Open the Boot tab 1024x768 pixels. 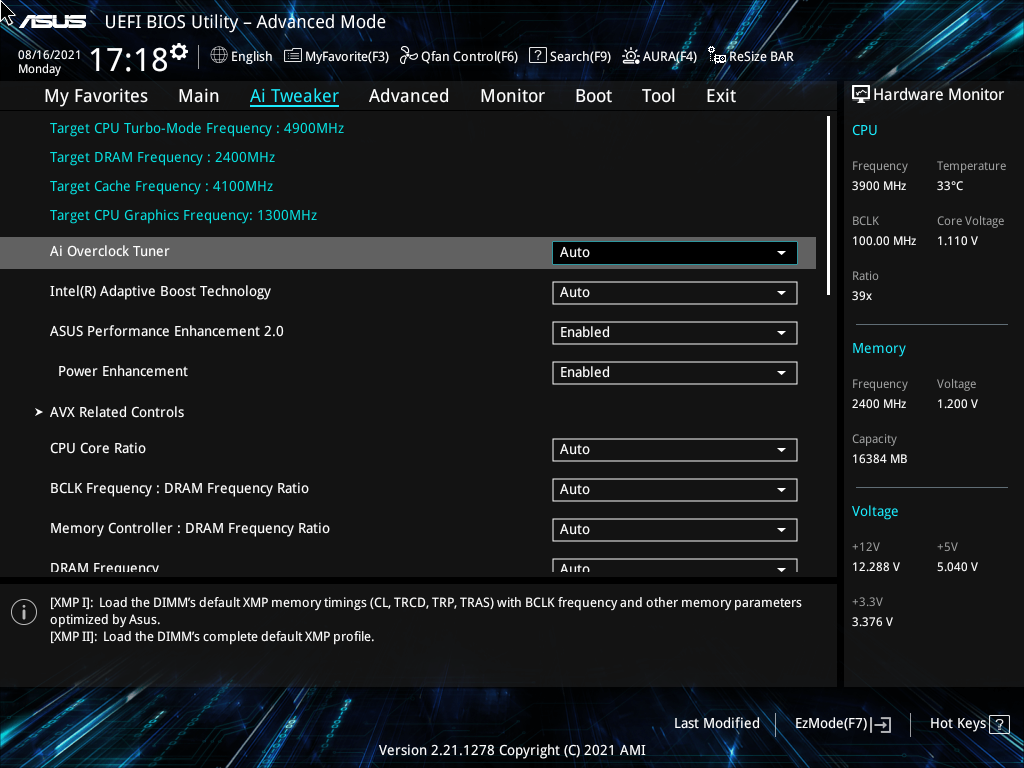coord(594,96)
